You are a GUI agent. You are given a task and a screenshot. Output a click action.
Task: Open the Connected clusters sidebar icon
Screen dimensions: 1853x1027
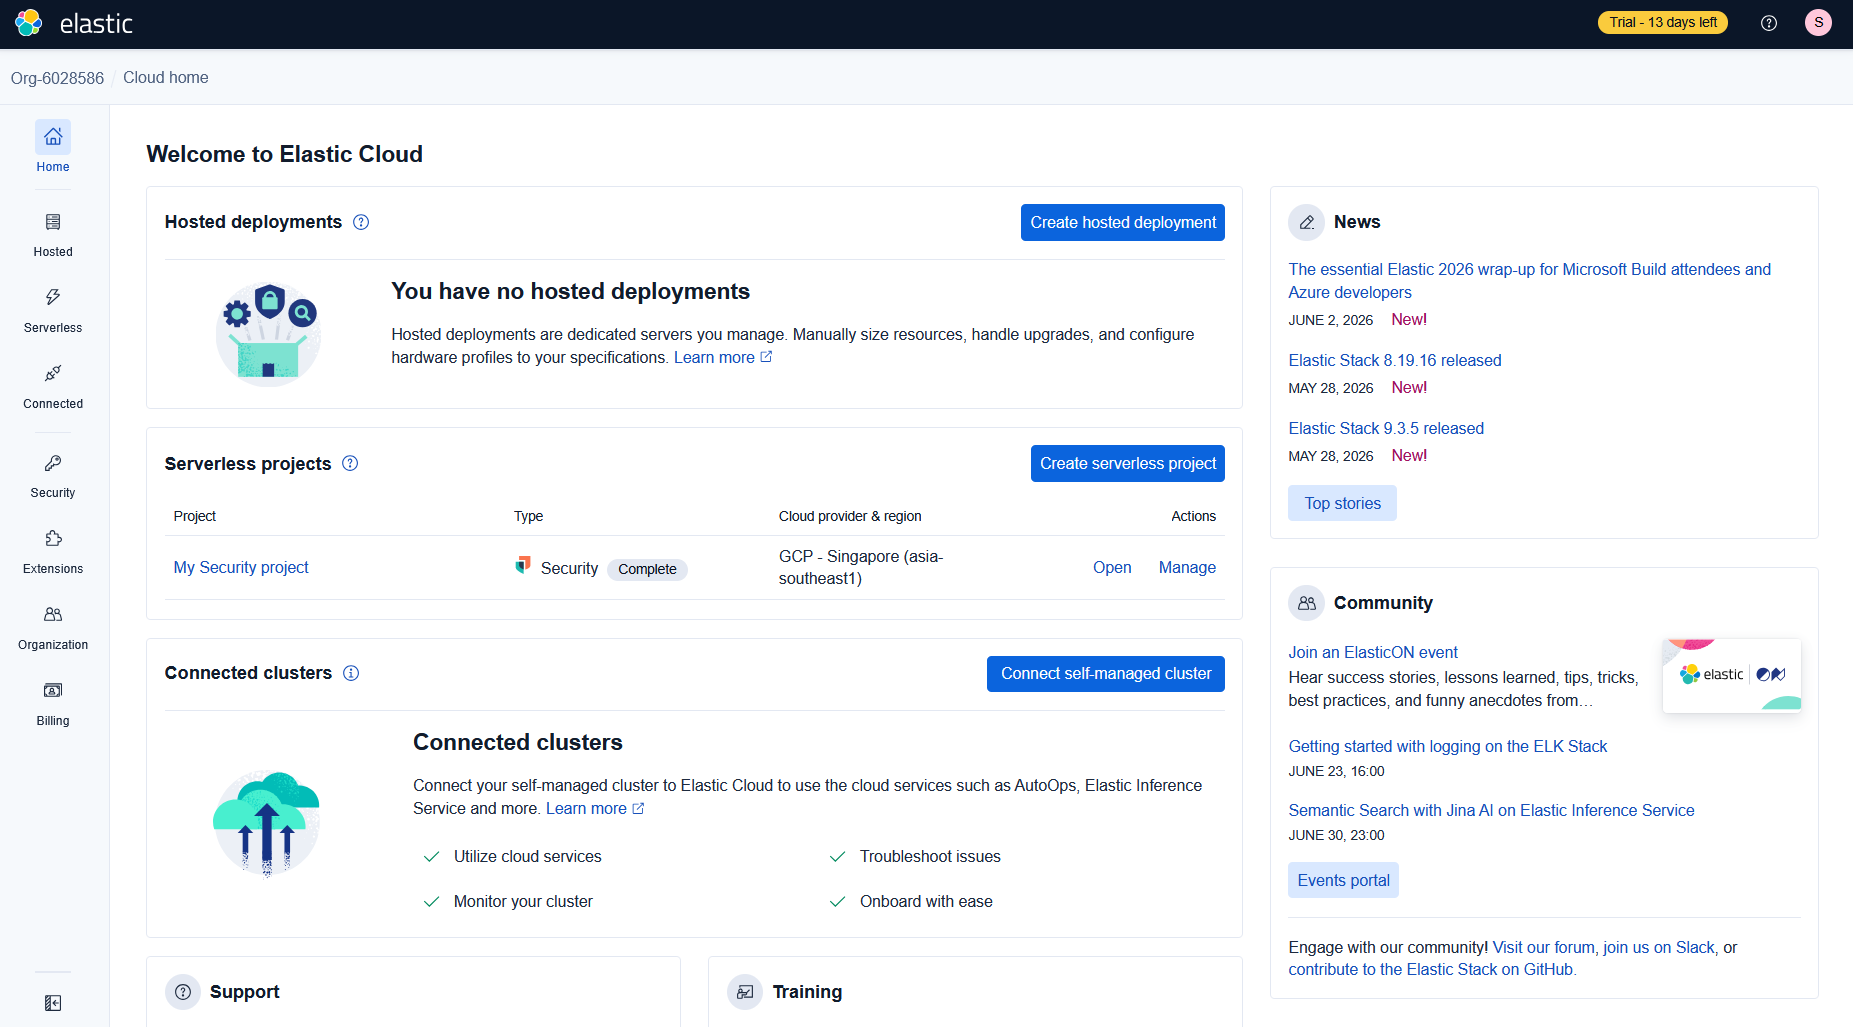pos(53,373)
